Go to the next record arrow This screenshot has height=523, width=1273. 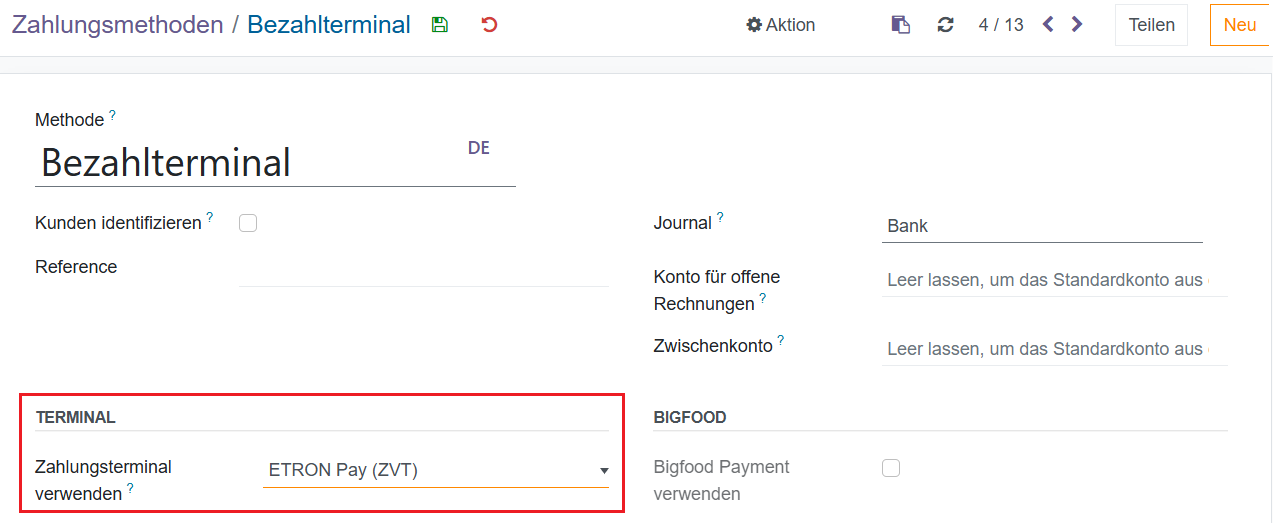tap(1077, 24)
